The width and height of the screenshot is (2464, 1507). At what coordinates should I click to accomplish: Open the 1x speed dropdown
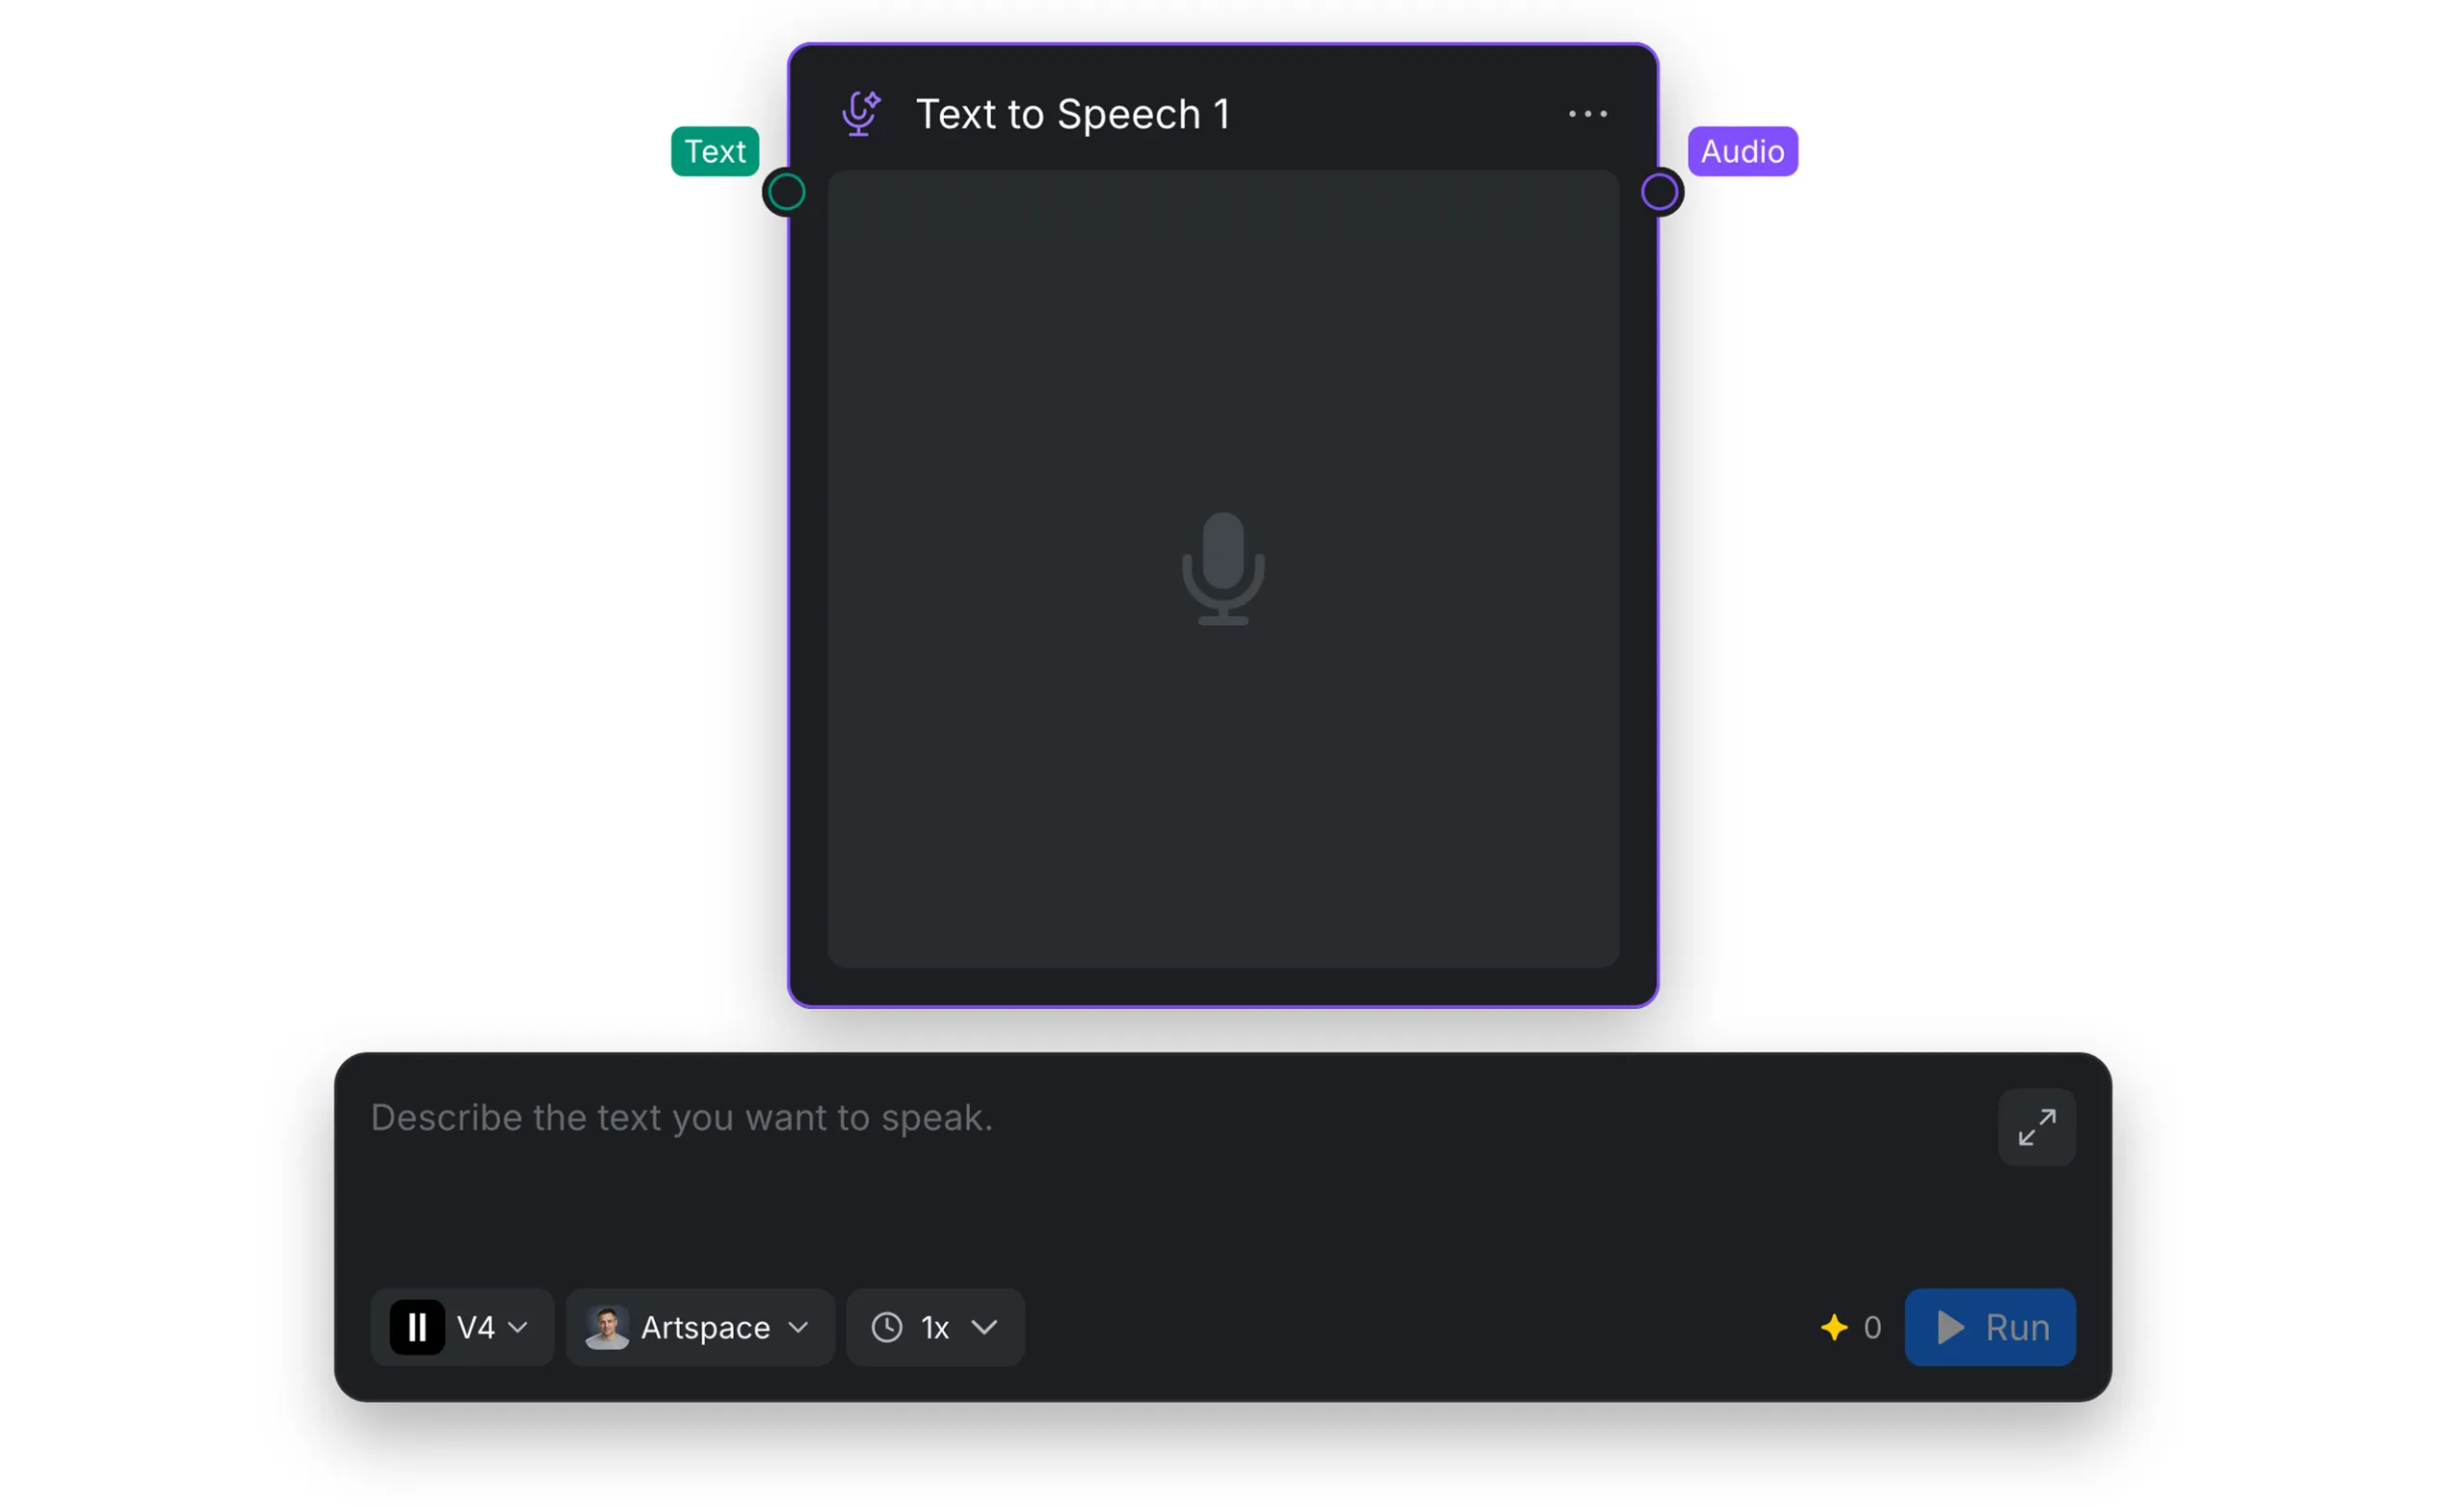pyautogui.click(x=936, y=1328)
